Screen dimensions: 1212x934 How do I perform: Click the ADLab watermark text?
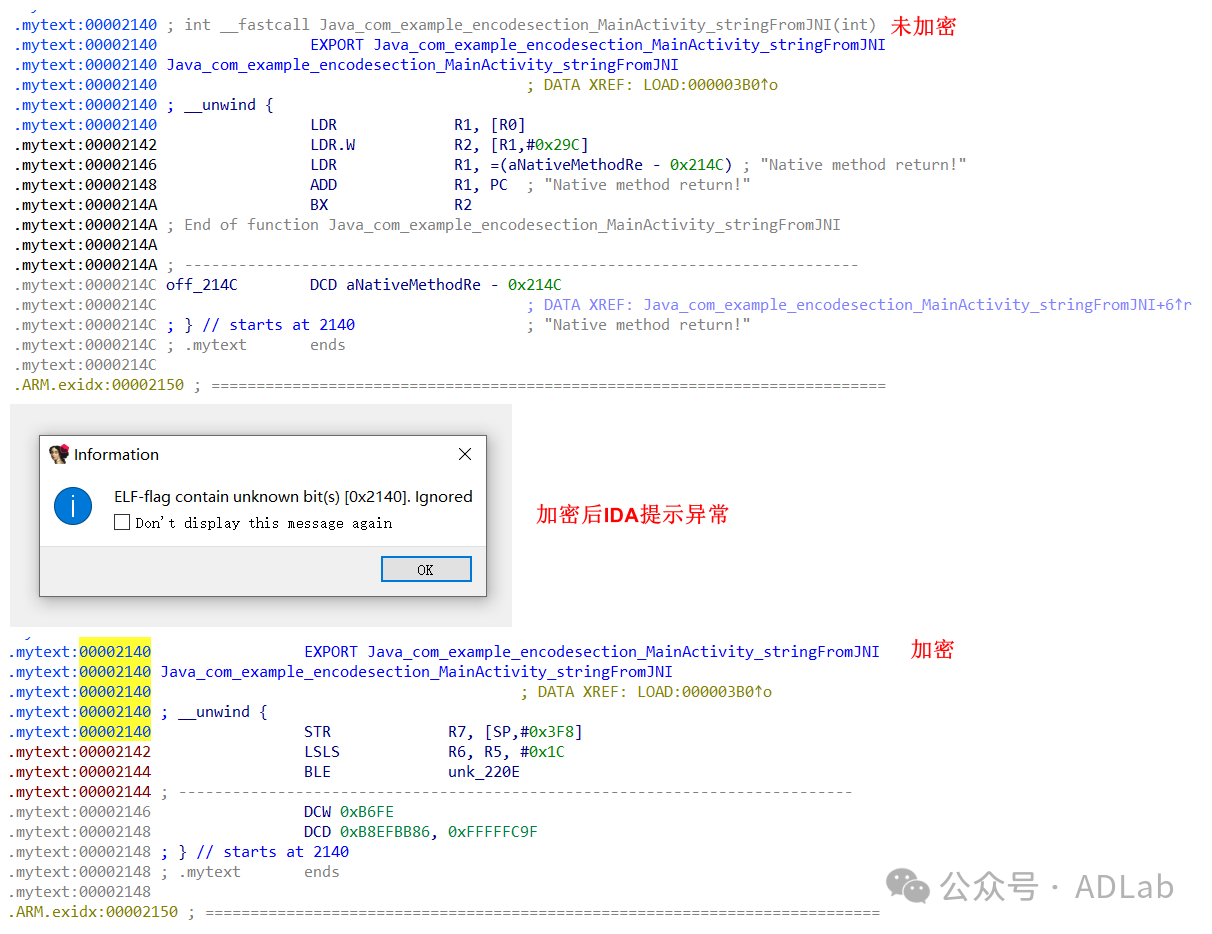coord(1124,887)
